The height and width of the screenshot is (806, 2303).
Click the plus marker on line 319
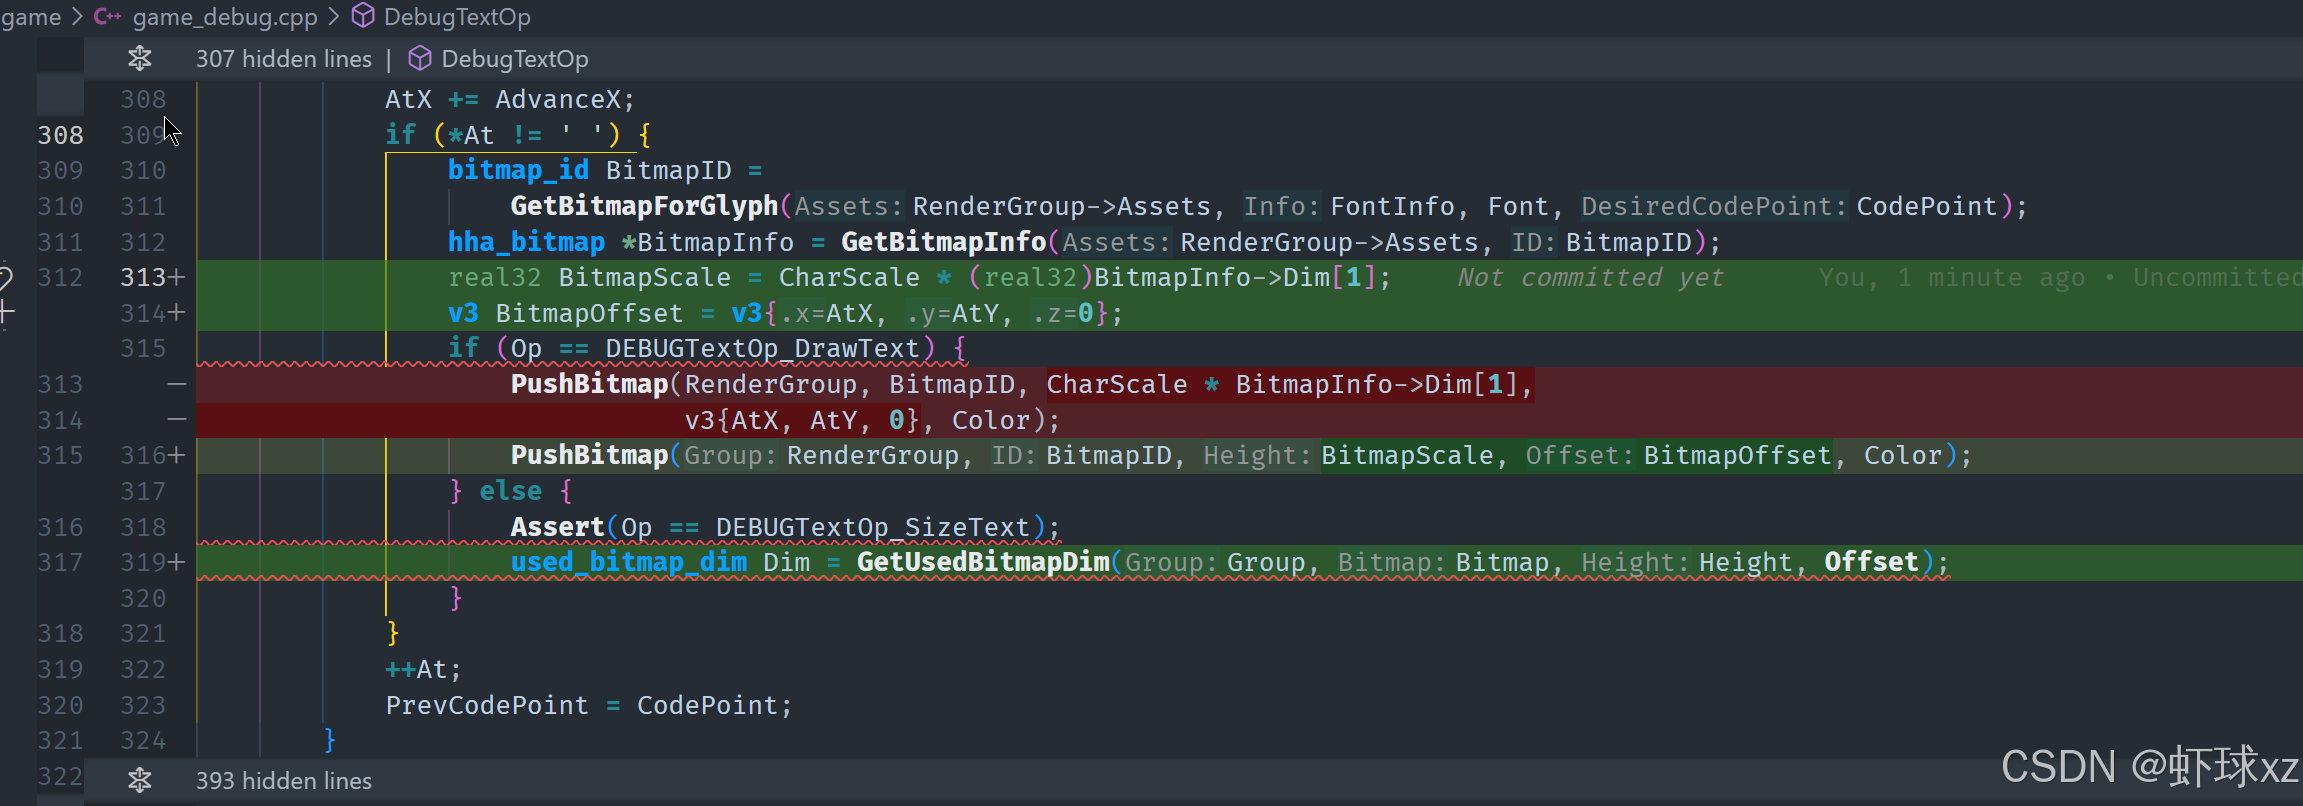click(177, 562)
